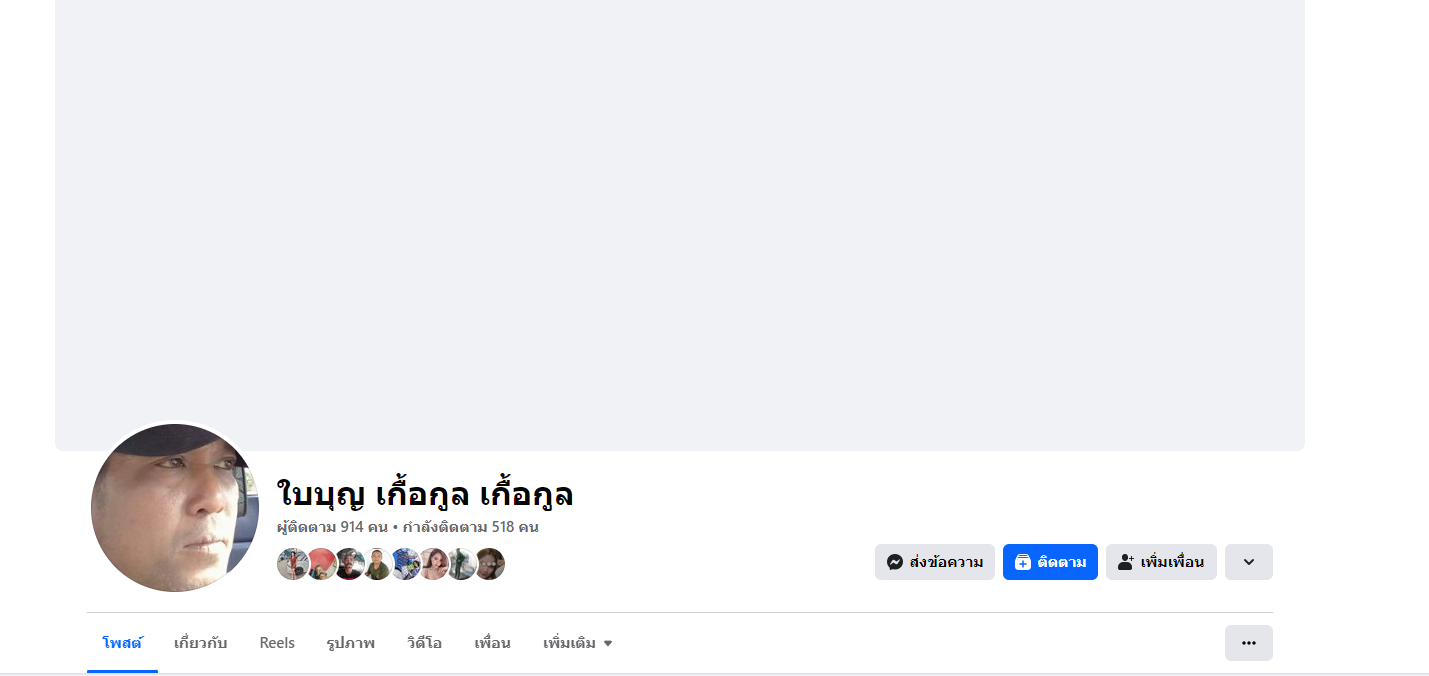Click the first friend avatar in the row

[x=292, y=564]
